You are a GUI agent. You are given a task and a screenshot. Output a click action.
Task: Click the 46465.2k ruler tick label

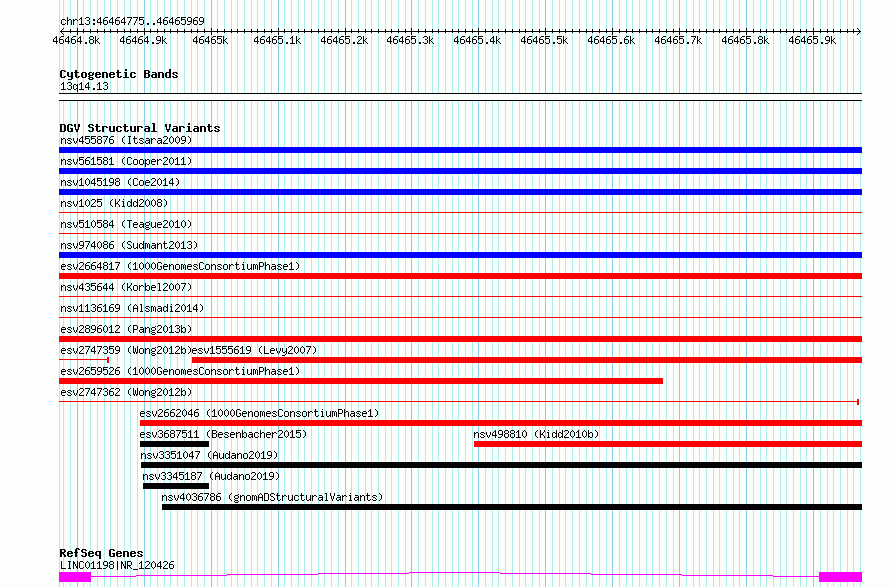coord(344,40)
